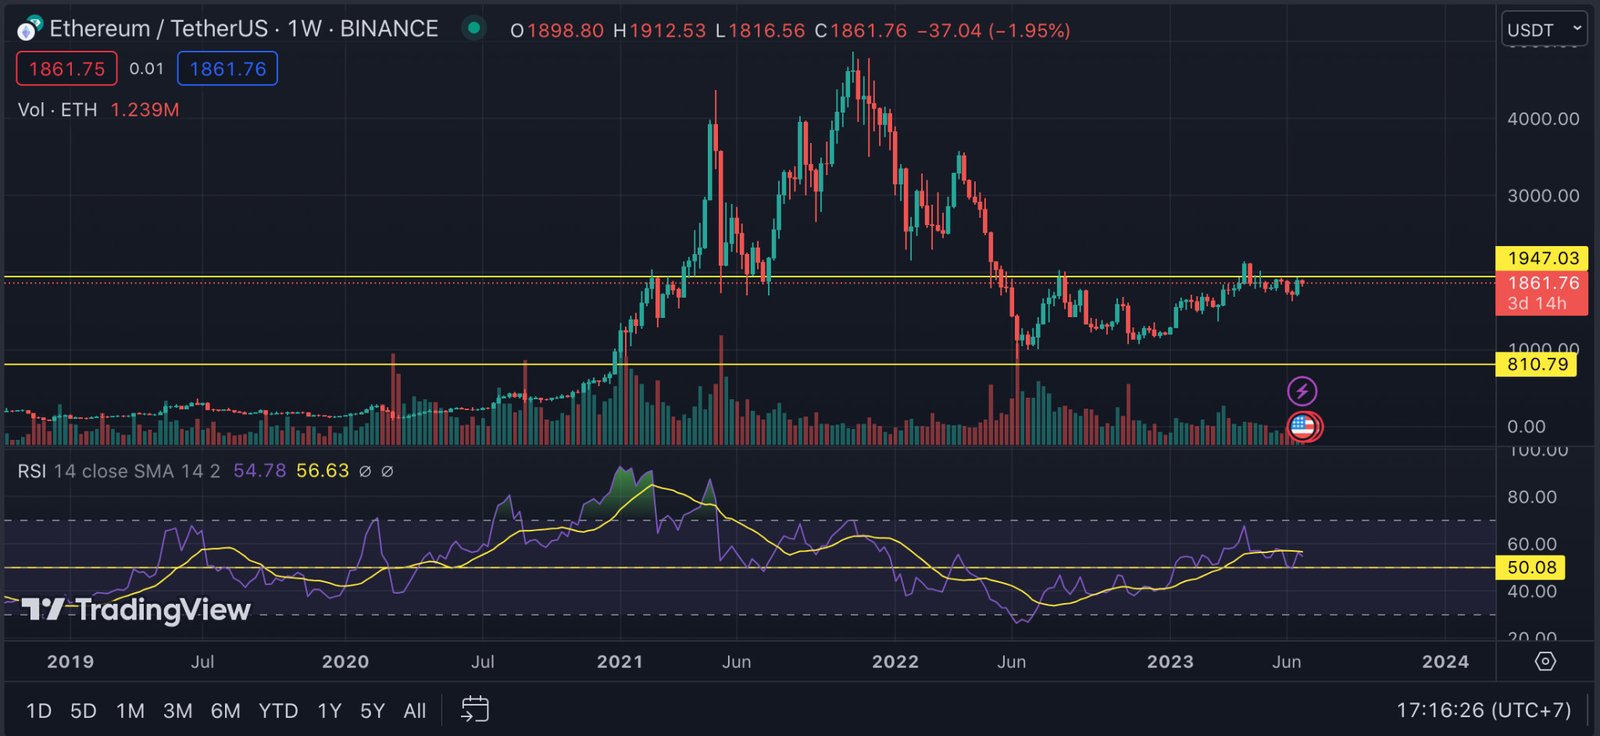Viewport: 1600px width, 736px height.
Task: Click the blue buy price 1861.76 button
Action: coord(228,69)
